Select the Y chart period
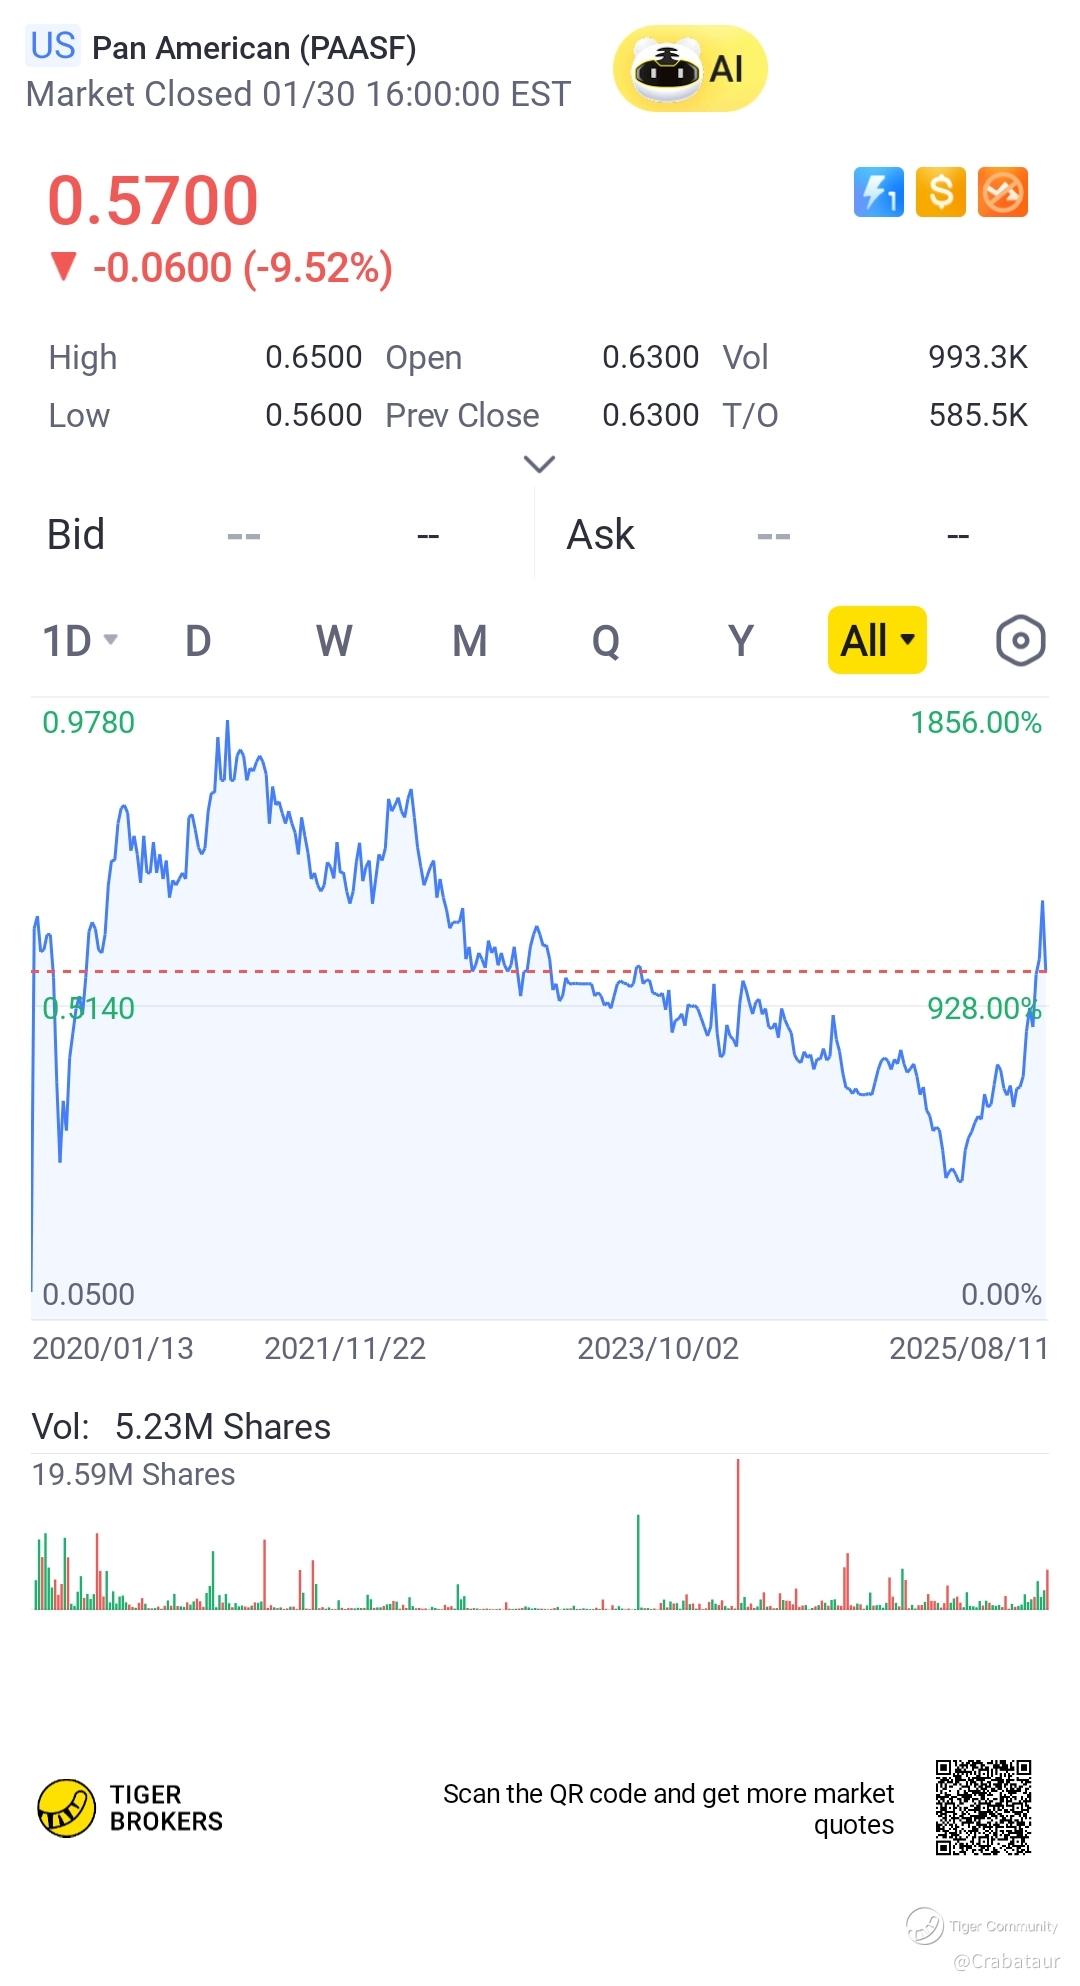Viewport: 1080px width, 1986px height. pyautogui.click(x=740, y=641)
